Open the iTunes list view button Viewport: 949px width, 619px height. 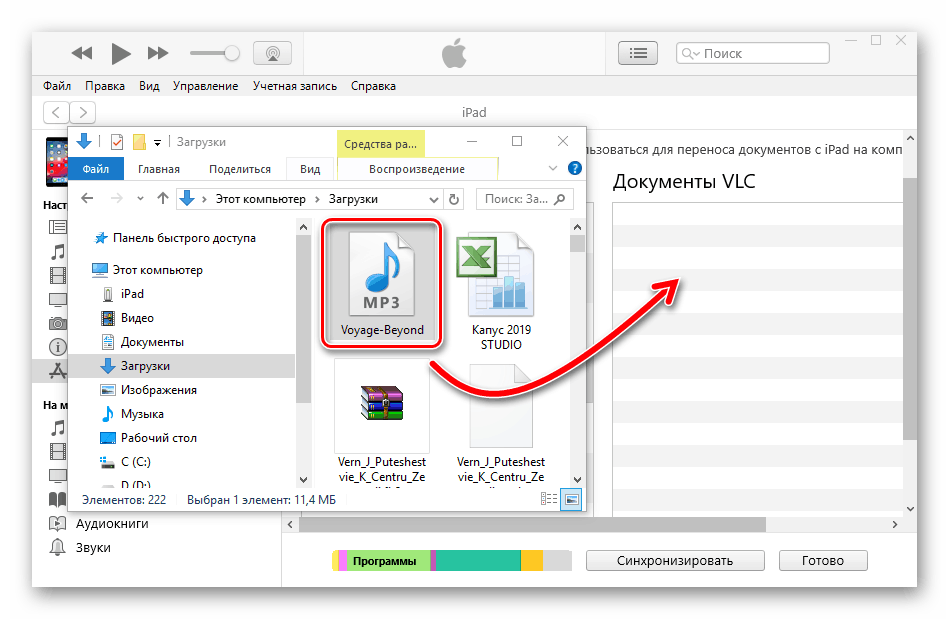[x=638, y=53]
